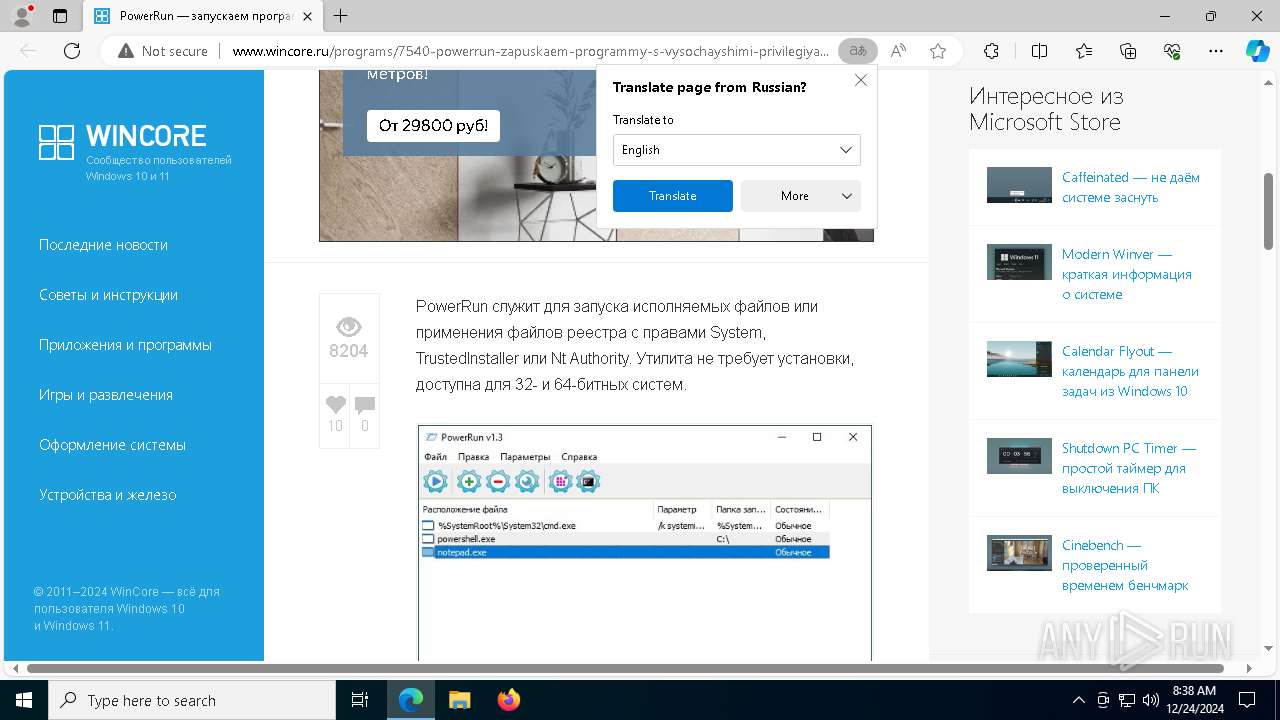The width and height of the screenshot is (1280, 720).
Task: Open File Explorer from taskbar
Action: coord(459,700)
